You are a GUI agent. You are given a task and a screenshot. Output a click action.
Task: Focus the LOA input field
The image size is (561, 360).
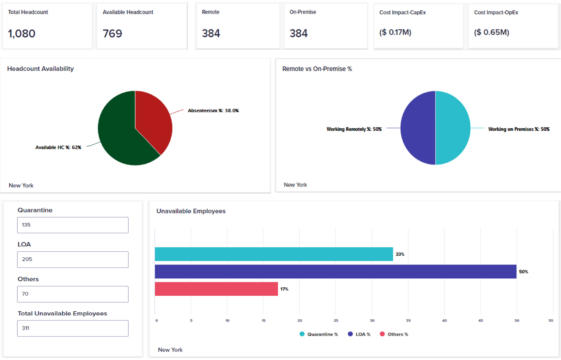coord(73,259)
